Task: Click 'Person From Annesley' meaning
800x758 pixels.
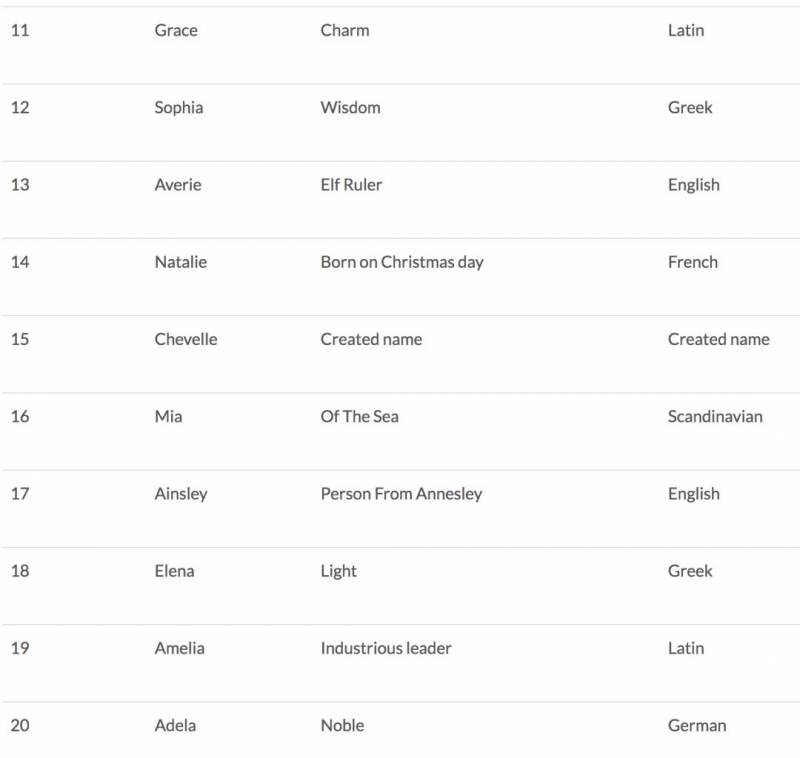Action: tap(401, 494)
